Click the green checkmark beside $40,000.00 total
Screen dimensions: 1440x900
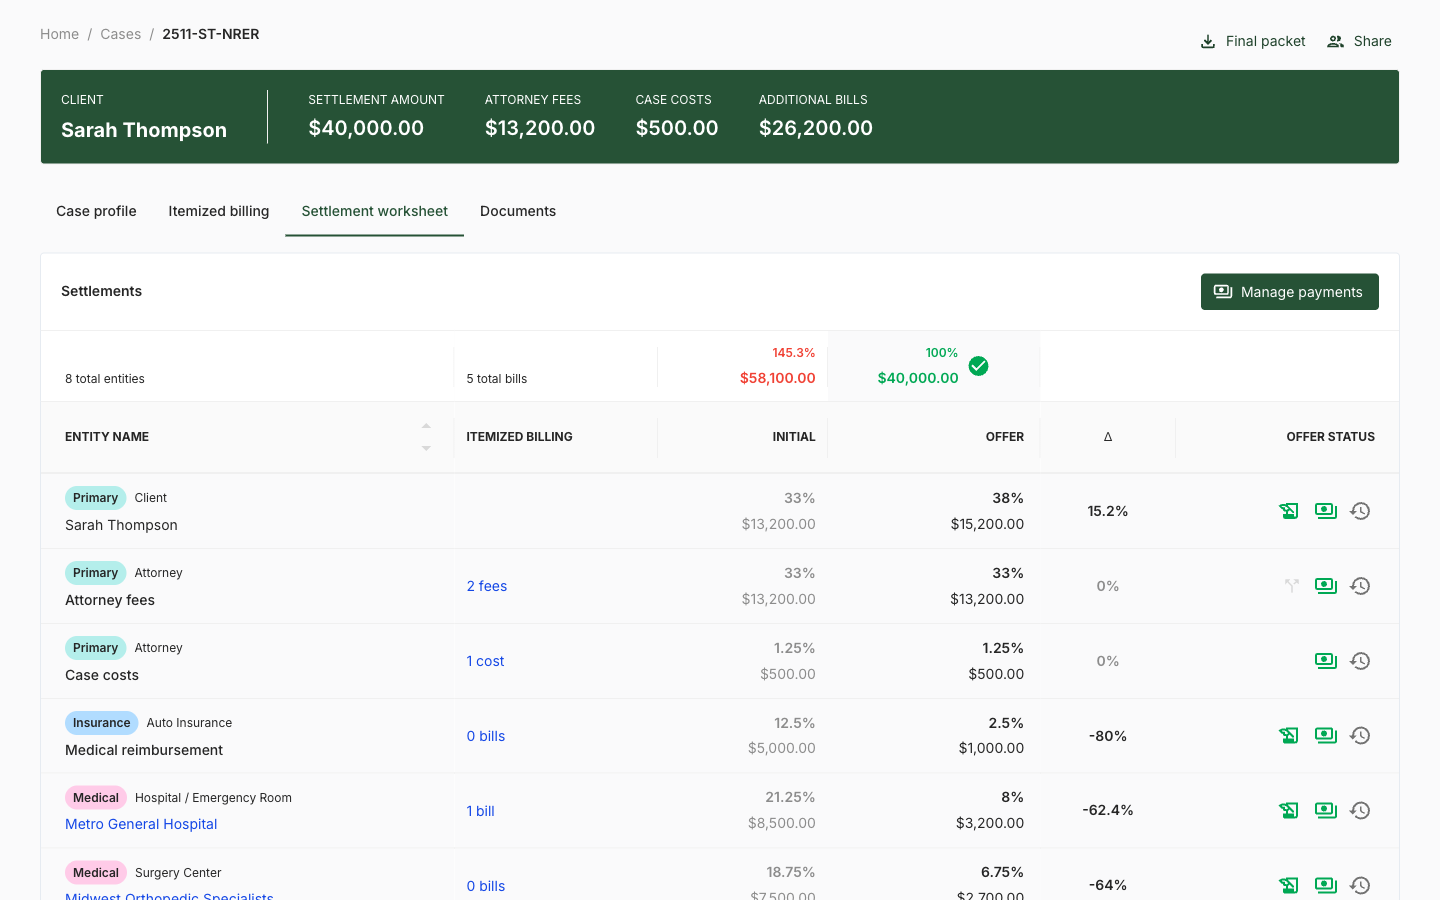tap(978, 366)
